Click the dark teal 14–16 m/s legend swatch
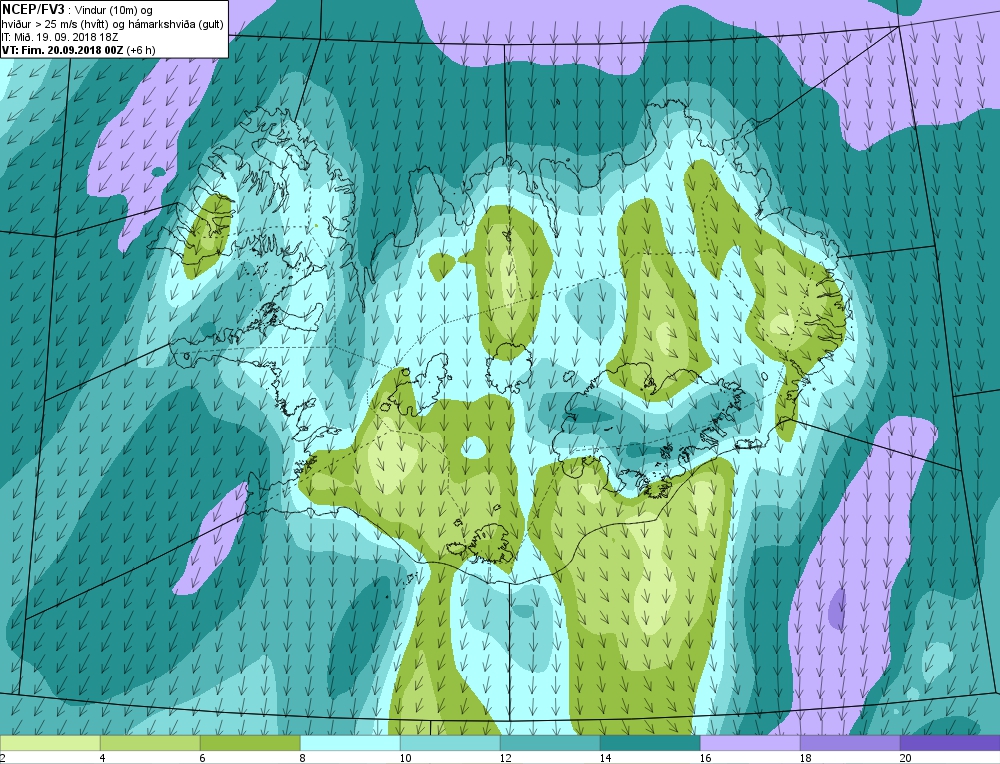The image size is (1000, 764). 650,743
